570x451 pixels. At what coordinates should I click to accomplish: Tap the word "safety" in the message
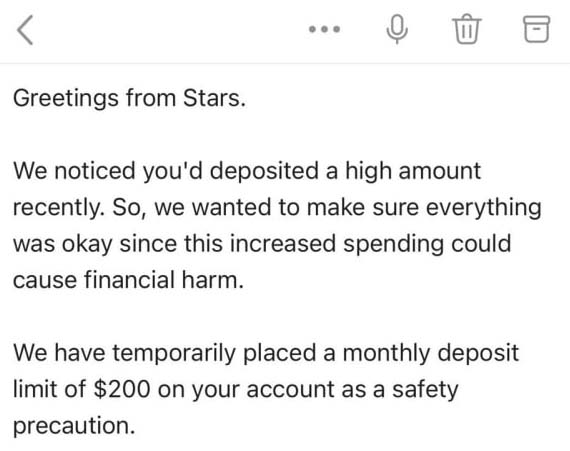pyautogui.click(x=425, y=389)
